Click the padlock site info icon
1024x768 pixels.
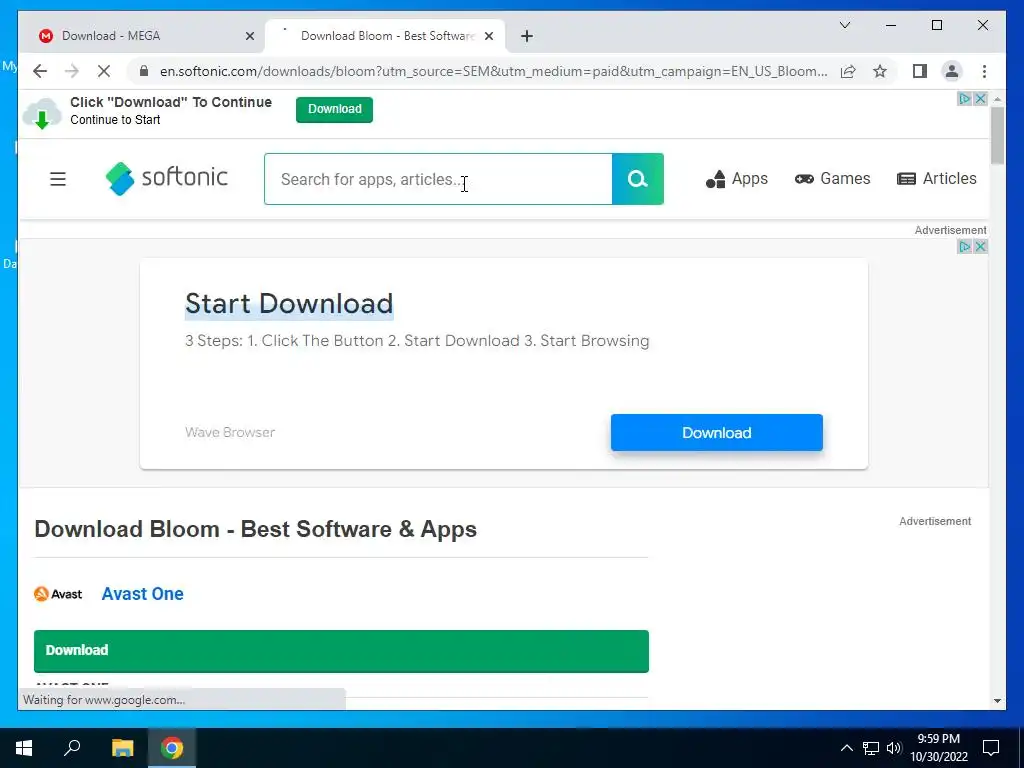point(144,71)
